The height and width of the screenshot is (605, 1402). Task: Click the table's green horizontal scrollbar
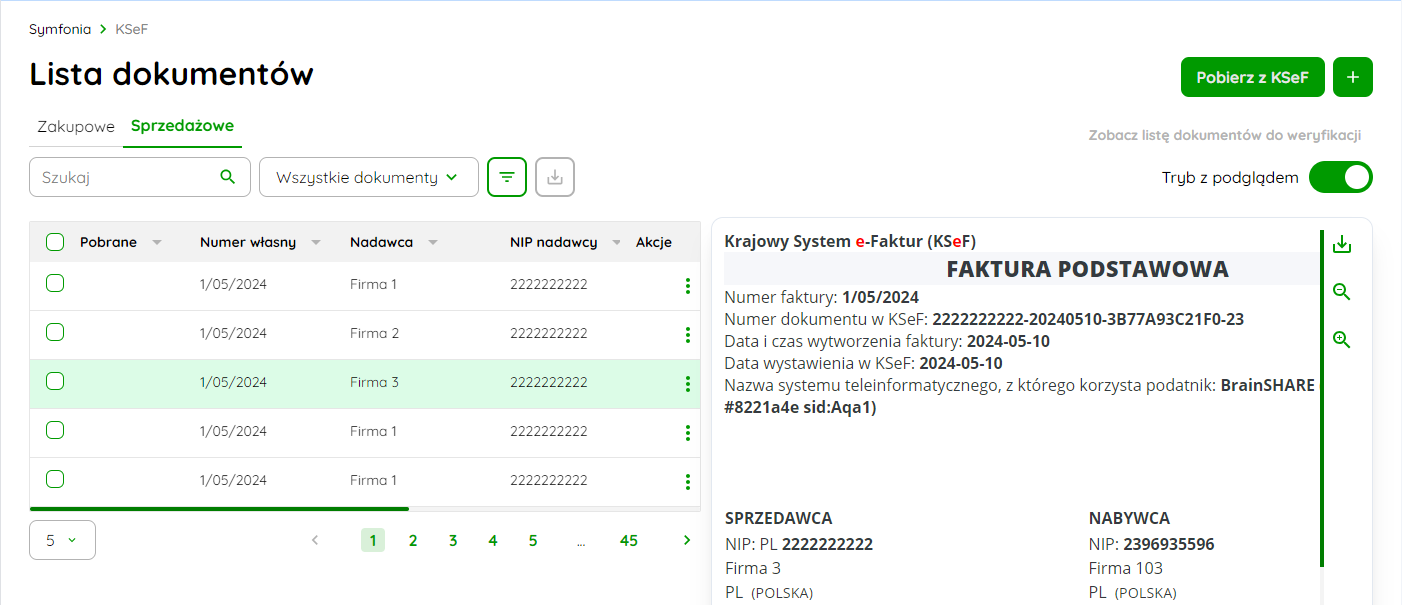click(220, 509)
